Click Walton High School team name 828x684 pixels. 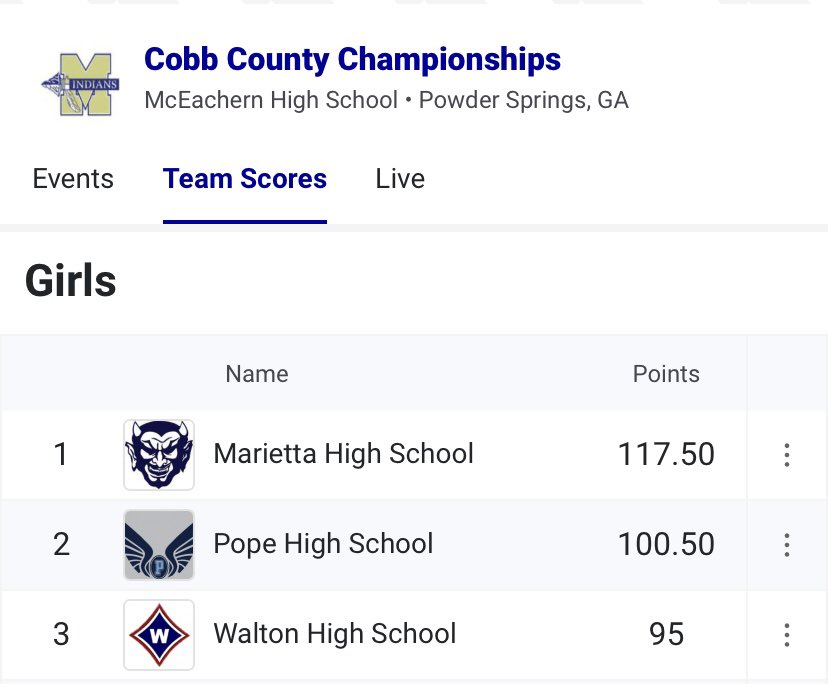pos(335,633)
